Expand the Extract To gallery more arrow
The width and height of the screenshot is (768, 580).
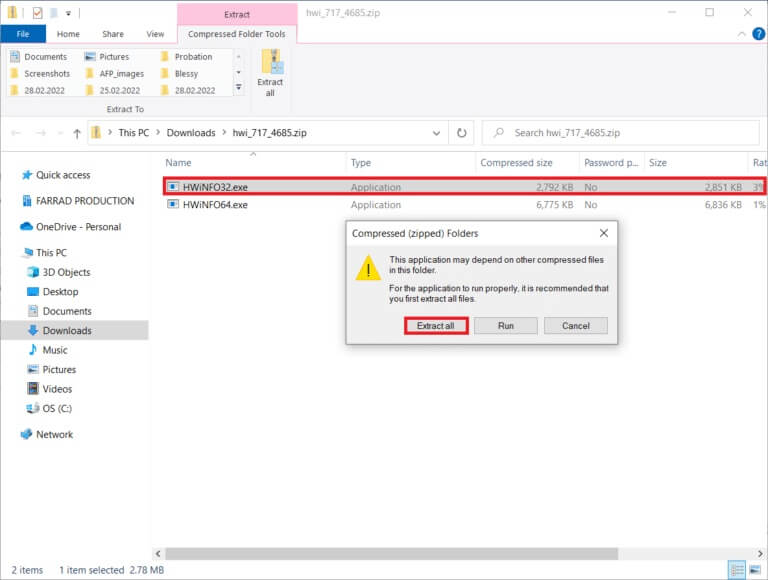[x=239, y=87]
